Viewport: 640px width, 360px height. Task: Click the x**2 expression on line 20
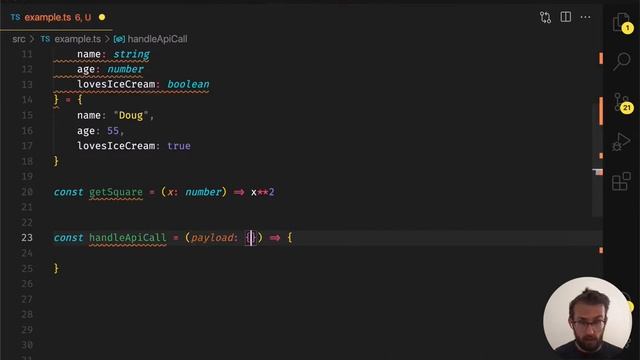click(262, 192)
